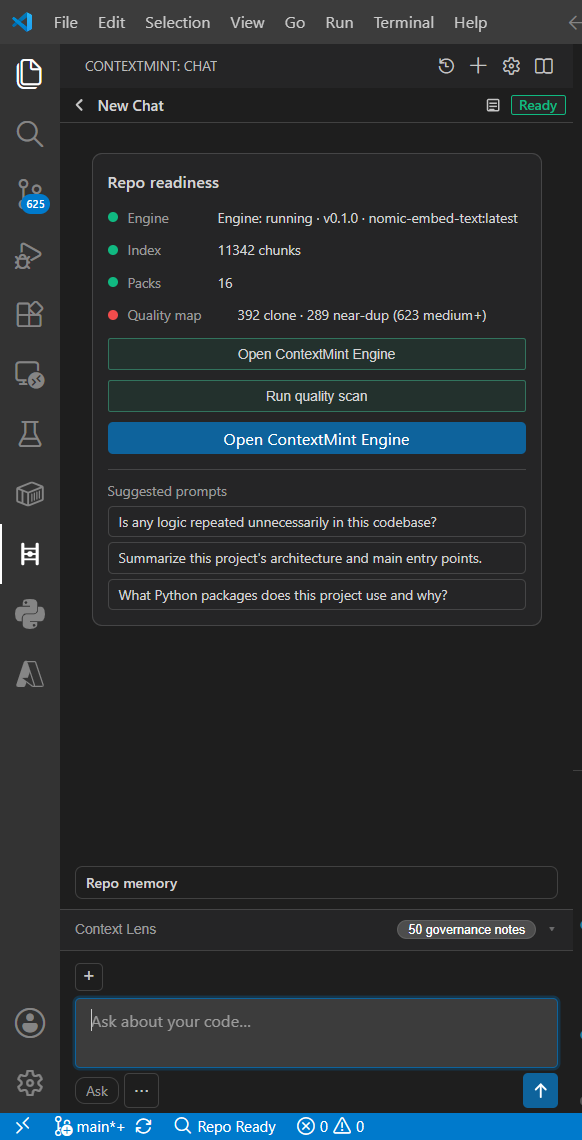This screenshot has width=582, height=1140.
Task: Open the Manage gear in activity bar
Action: click(30, 1083)
